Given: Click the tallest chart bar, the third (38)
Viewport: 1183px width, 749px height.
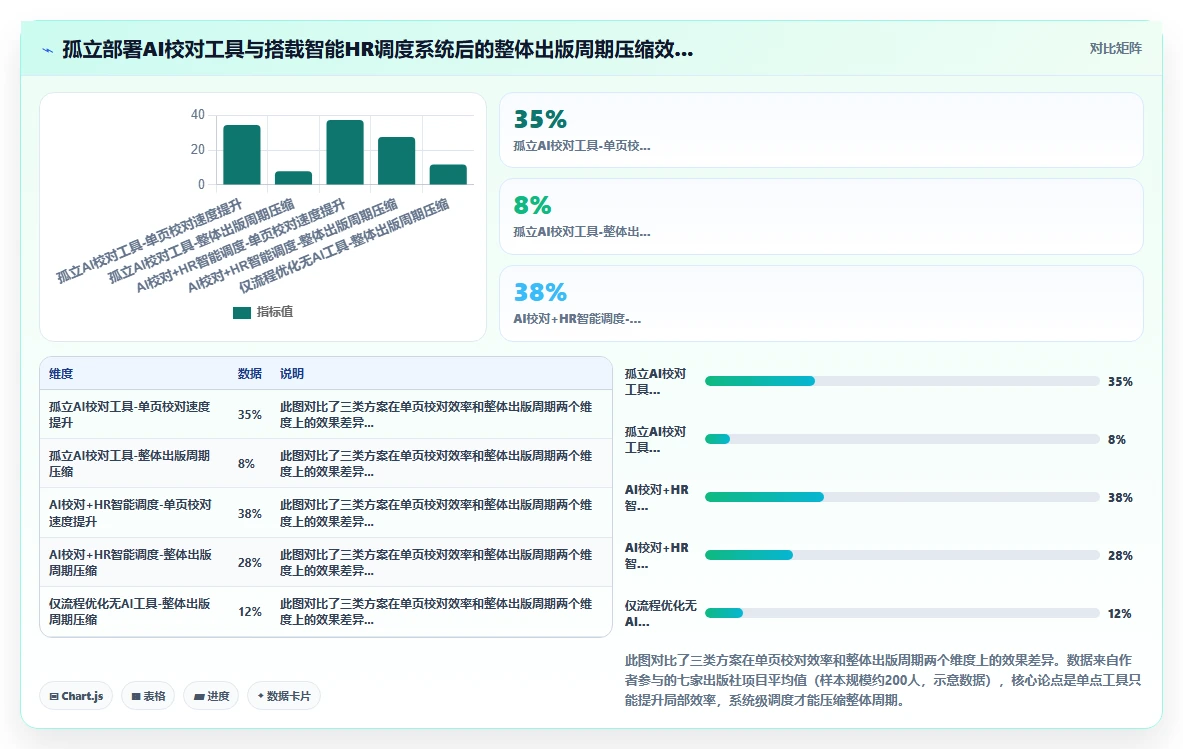Looking at the screenshot, I should tap(345, 152).
